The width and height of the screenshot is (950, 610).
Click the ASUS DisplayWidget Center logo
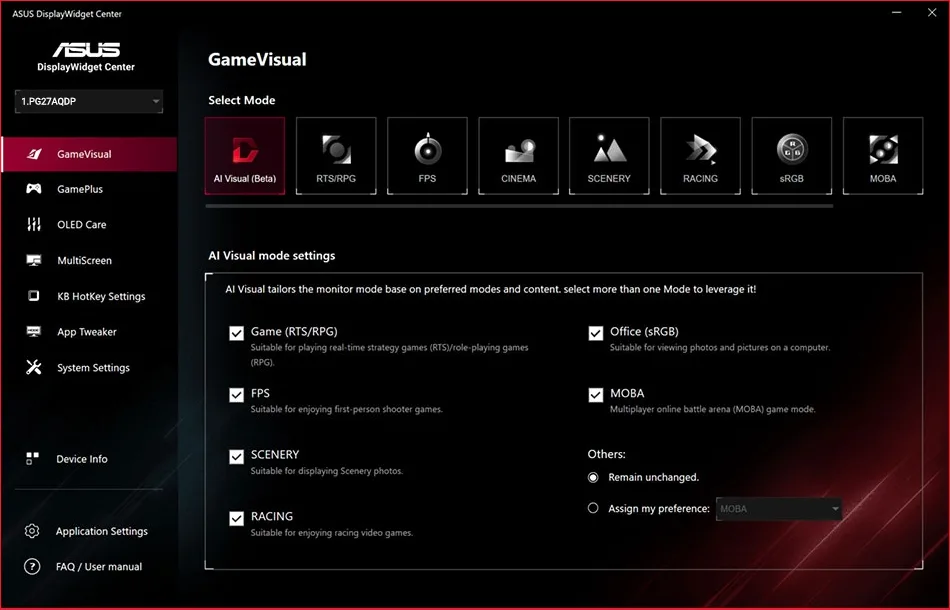point(86,56)
